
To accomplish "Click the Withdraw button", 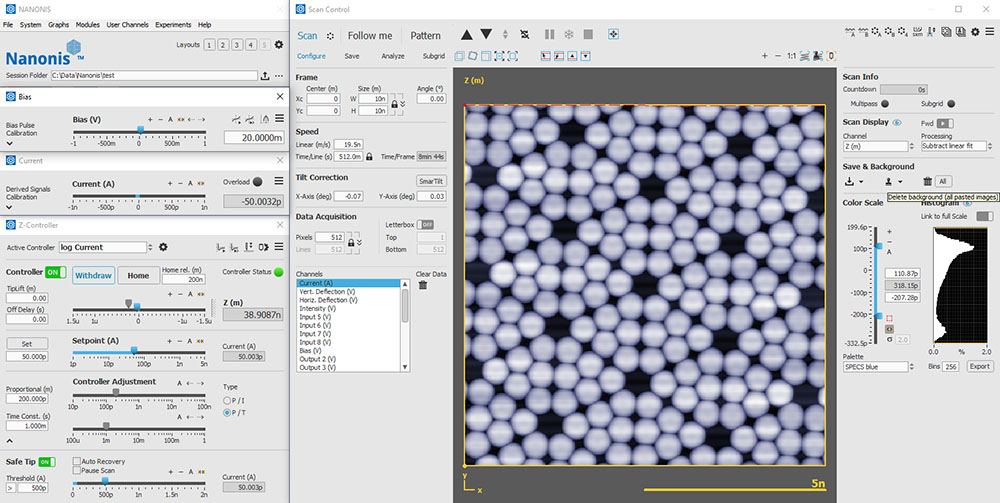I will click(93, 276).
